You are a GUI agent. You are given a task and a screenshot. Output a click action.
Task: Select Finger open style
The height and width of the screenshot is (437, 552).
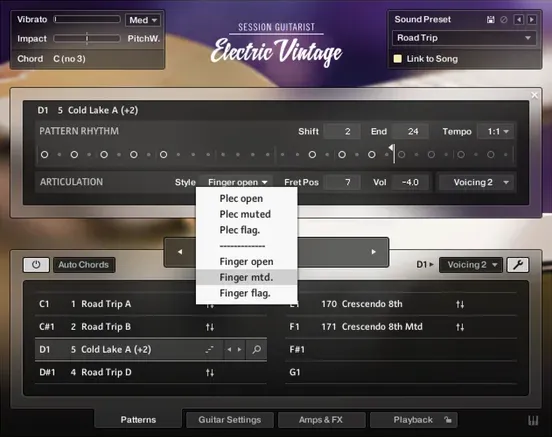[246, 262]
